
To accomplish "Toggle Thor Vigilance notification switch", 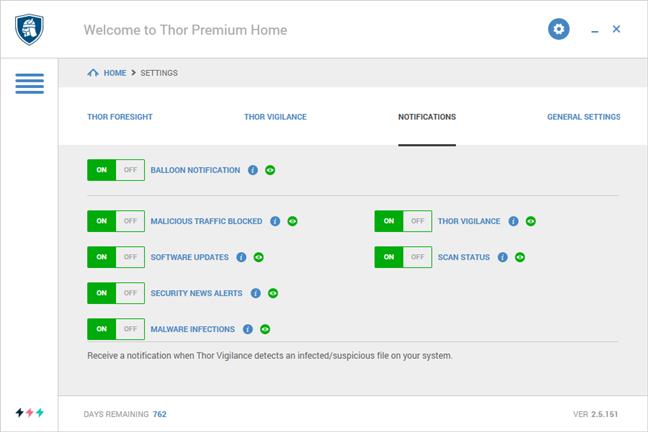I will [x=403, y=221].
